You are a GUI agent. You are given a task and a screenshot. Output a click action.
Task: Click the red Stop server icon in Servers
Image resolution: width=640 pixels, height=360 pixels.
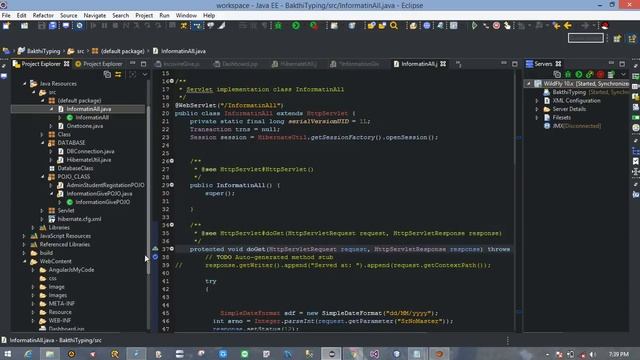[600, 74]
